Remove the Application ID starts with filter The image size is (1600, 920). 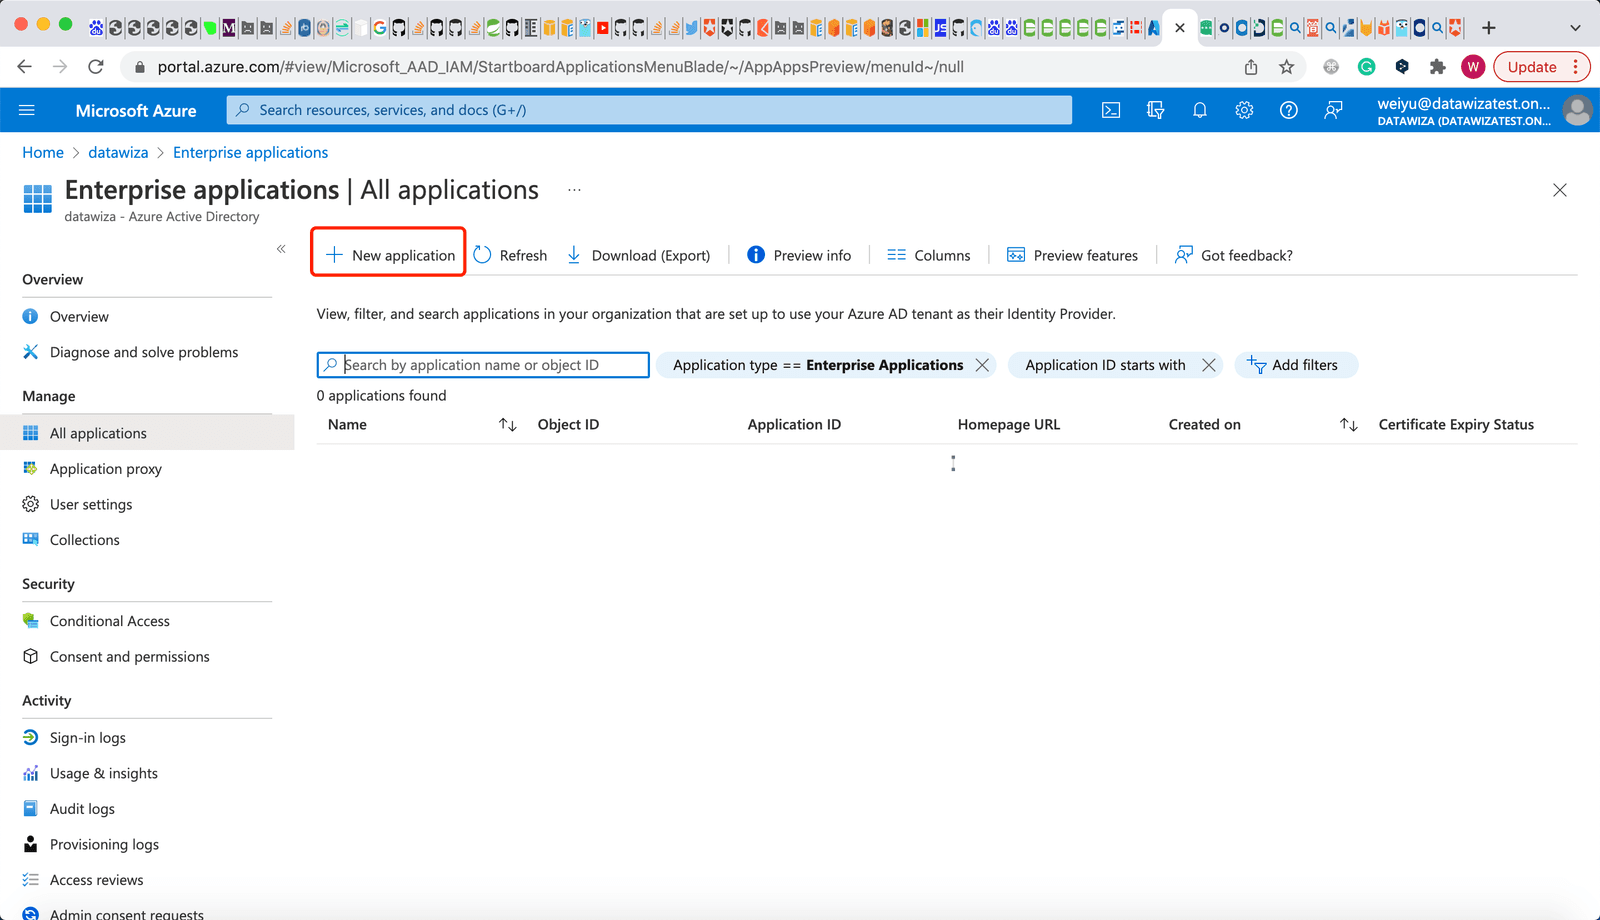click(x=1208, y=365)
